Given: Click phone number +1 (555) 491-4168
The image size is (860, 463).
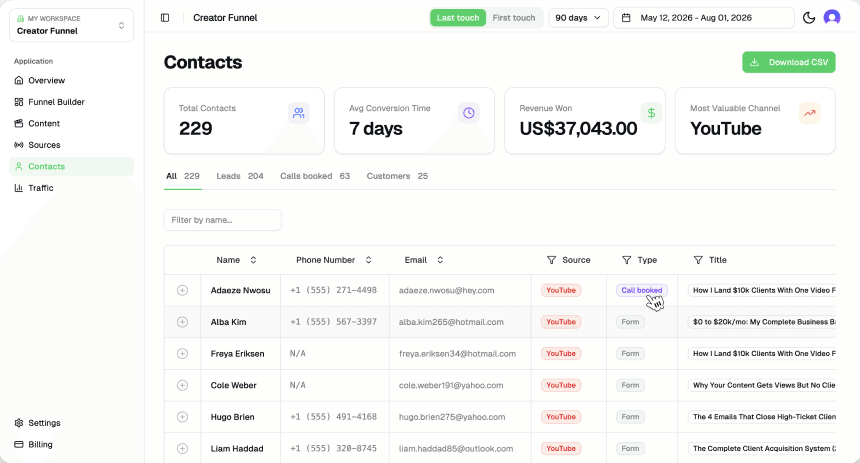Looking at the screenshot, I should [333, 417].
